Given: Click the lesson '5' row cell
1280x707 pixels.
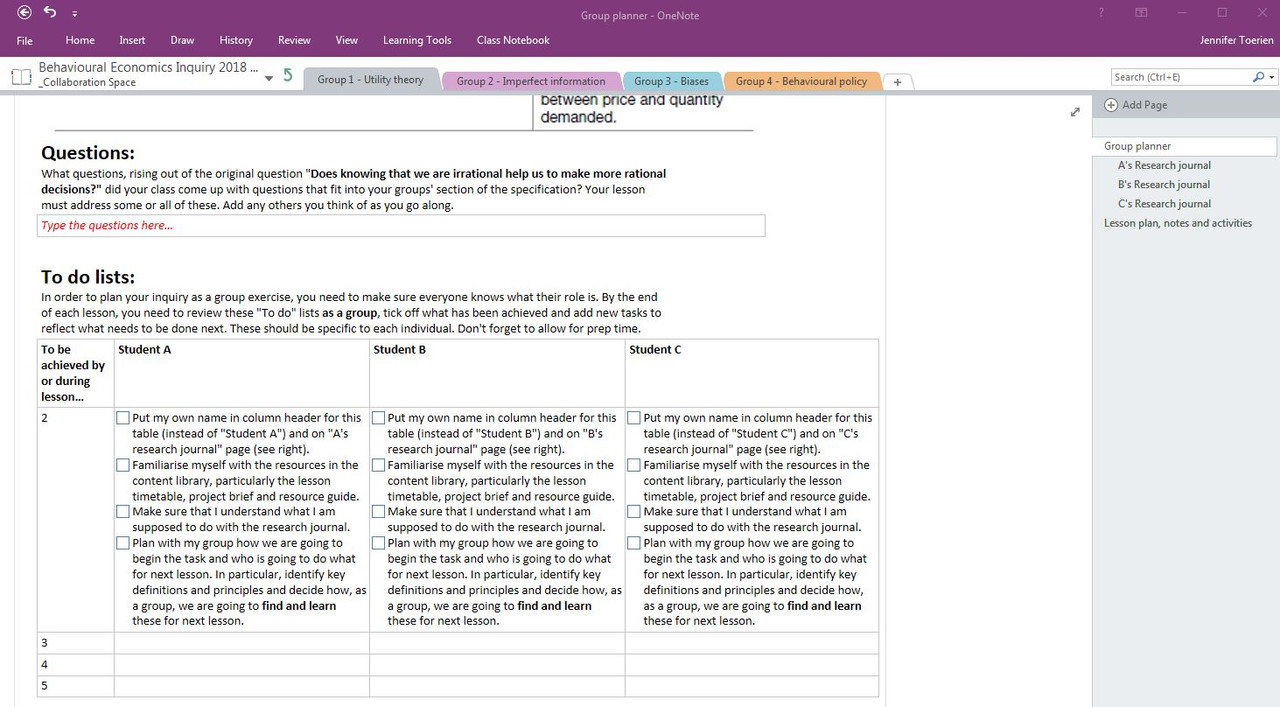Looking at the screenshot, I should (76, 686).
